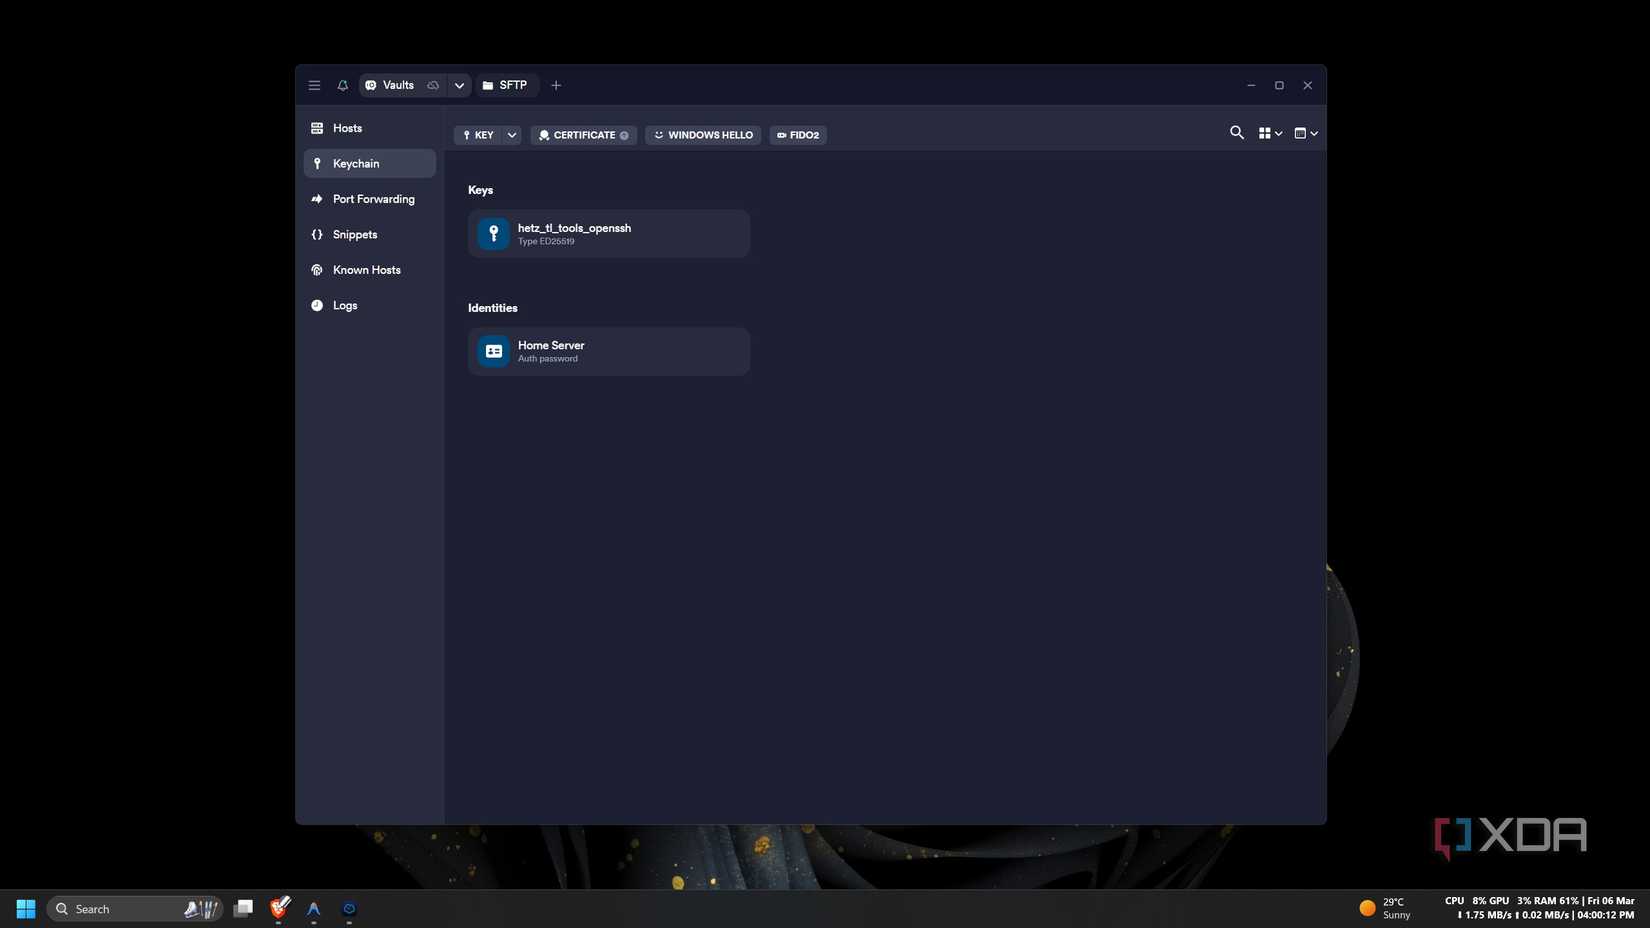Screen dimensions: 1650x928
Task: Select the Home Server identity
Action: (x=608, y=351)
